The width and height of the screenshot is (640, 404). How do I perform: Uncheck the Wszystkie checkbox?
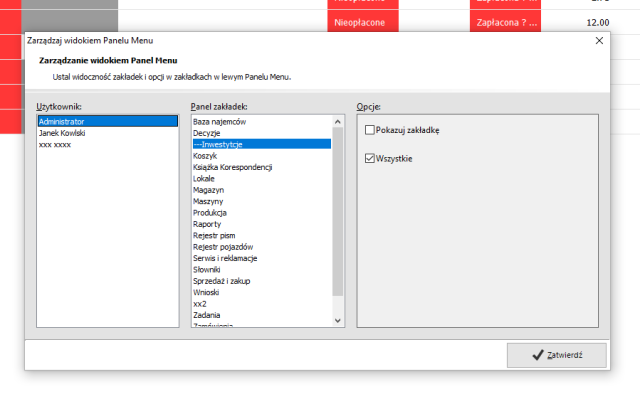click(x=370, y=158)
